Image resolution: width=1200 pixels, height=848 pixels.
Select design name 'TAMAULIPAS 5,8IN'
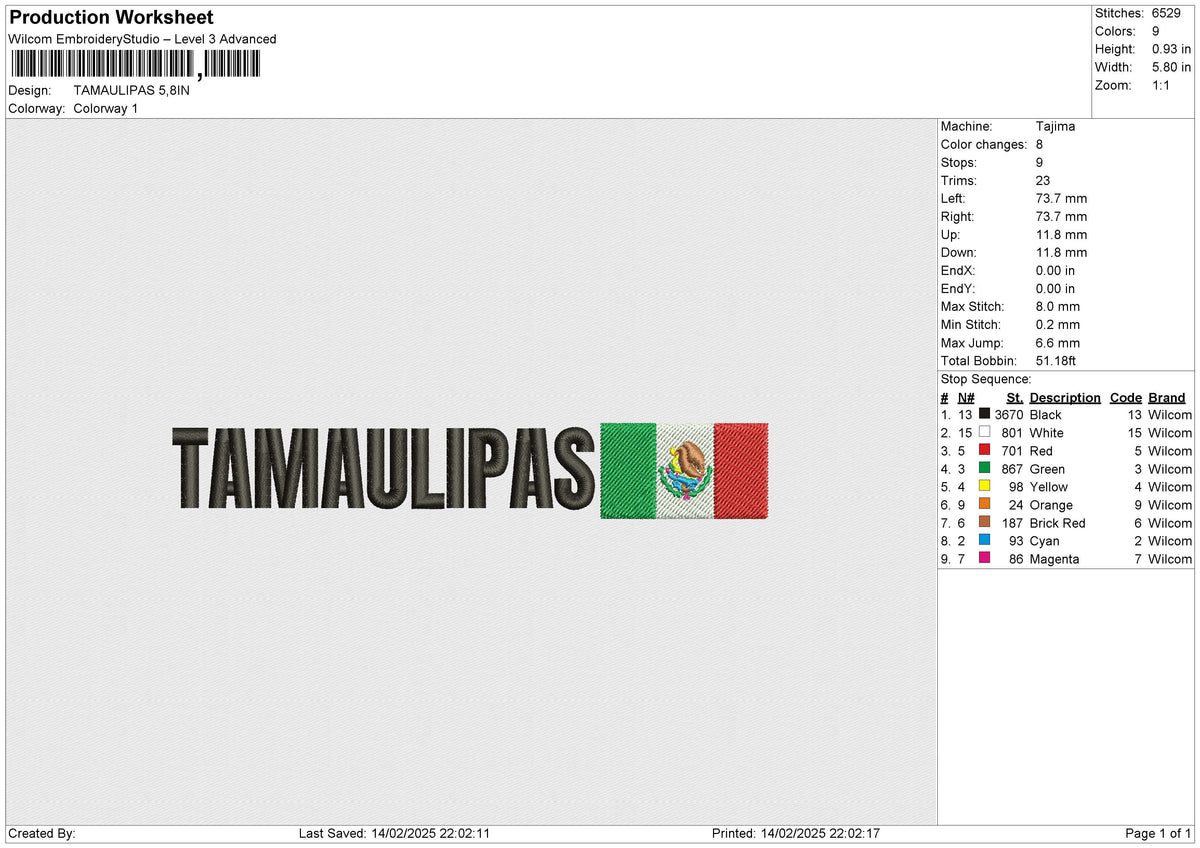point(131,90)
